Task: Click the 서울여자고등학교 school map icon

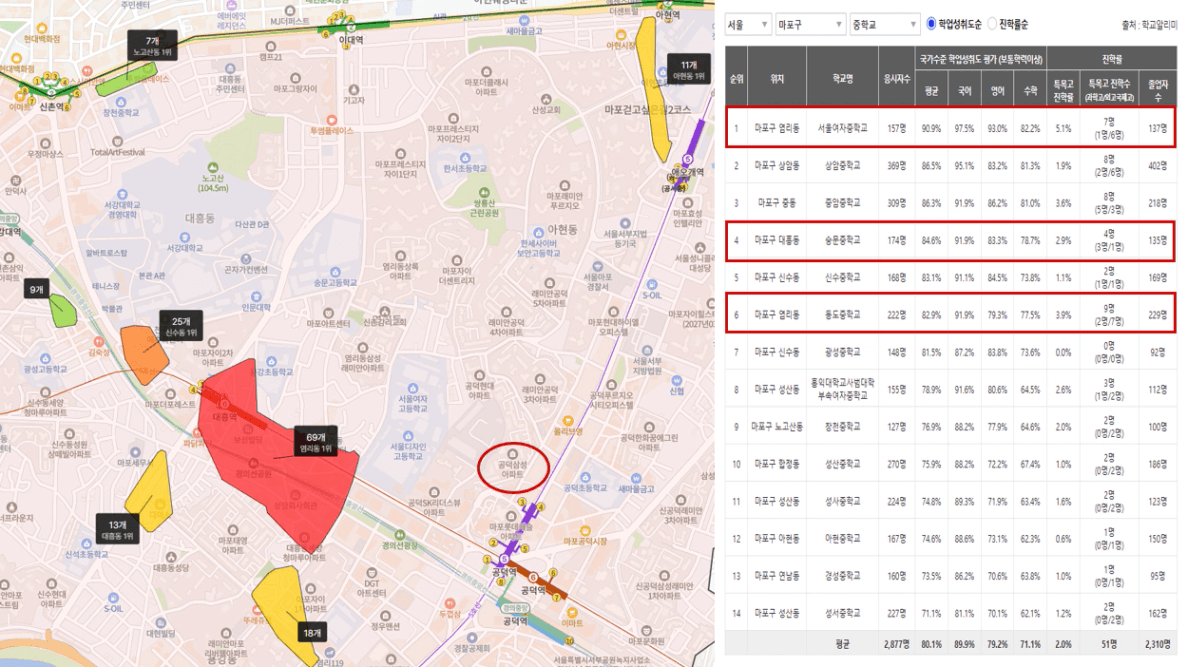Action: pos(413,389)
